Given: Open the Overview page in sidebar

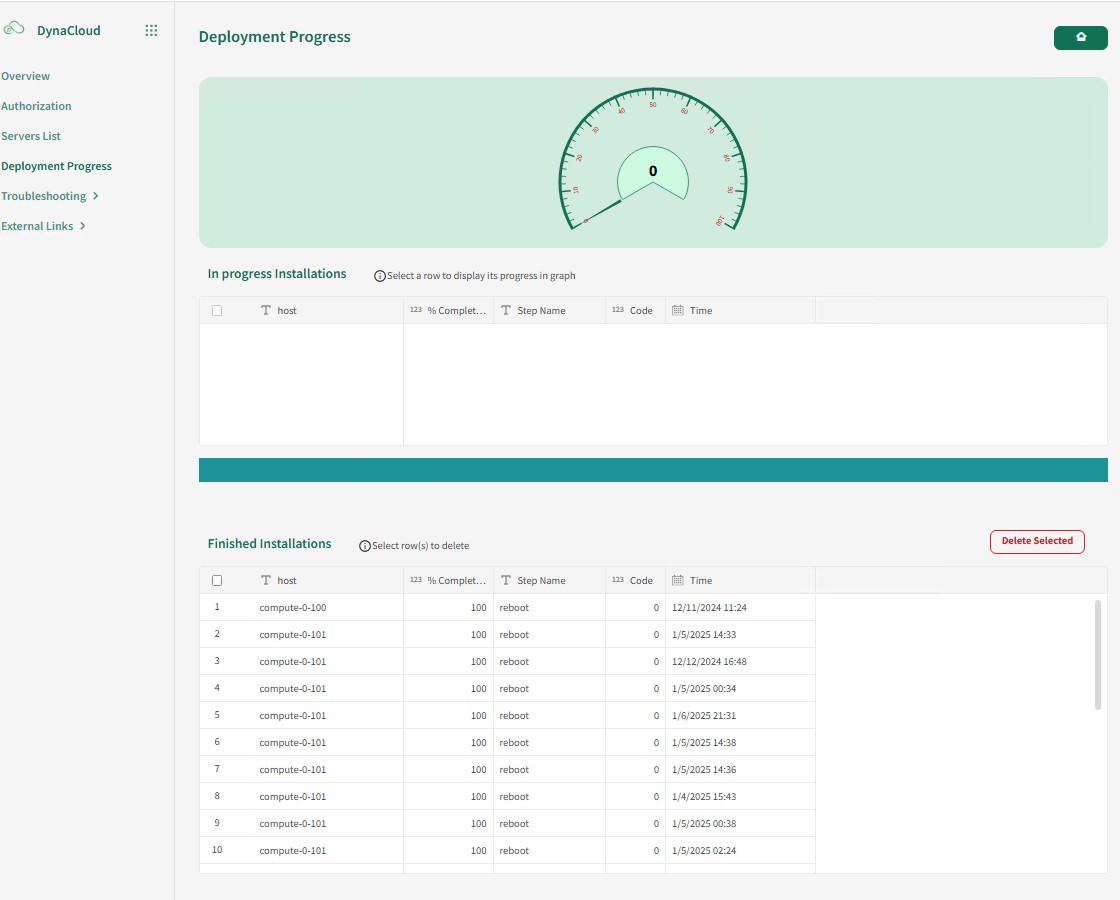Looking at the screenshot, I should tap(26, 76).
